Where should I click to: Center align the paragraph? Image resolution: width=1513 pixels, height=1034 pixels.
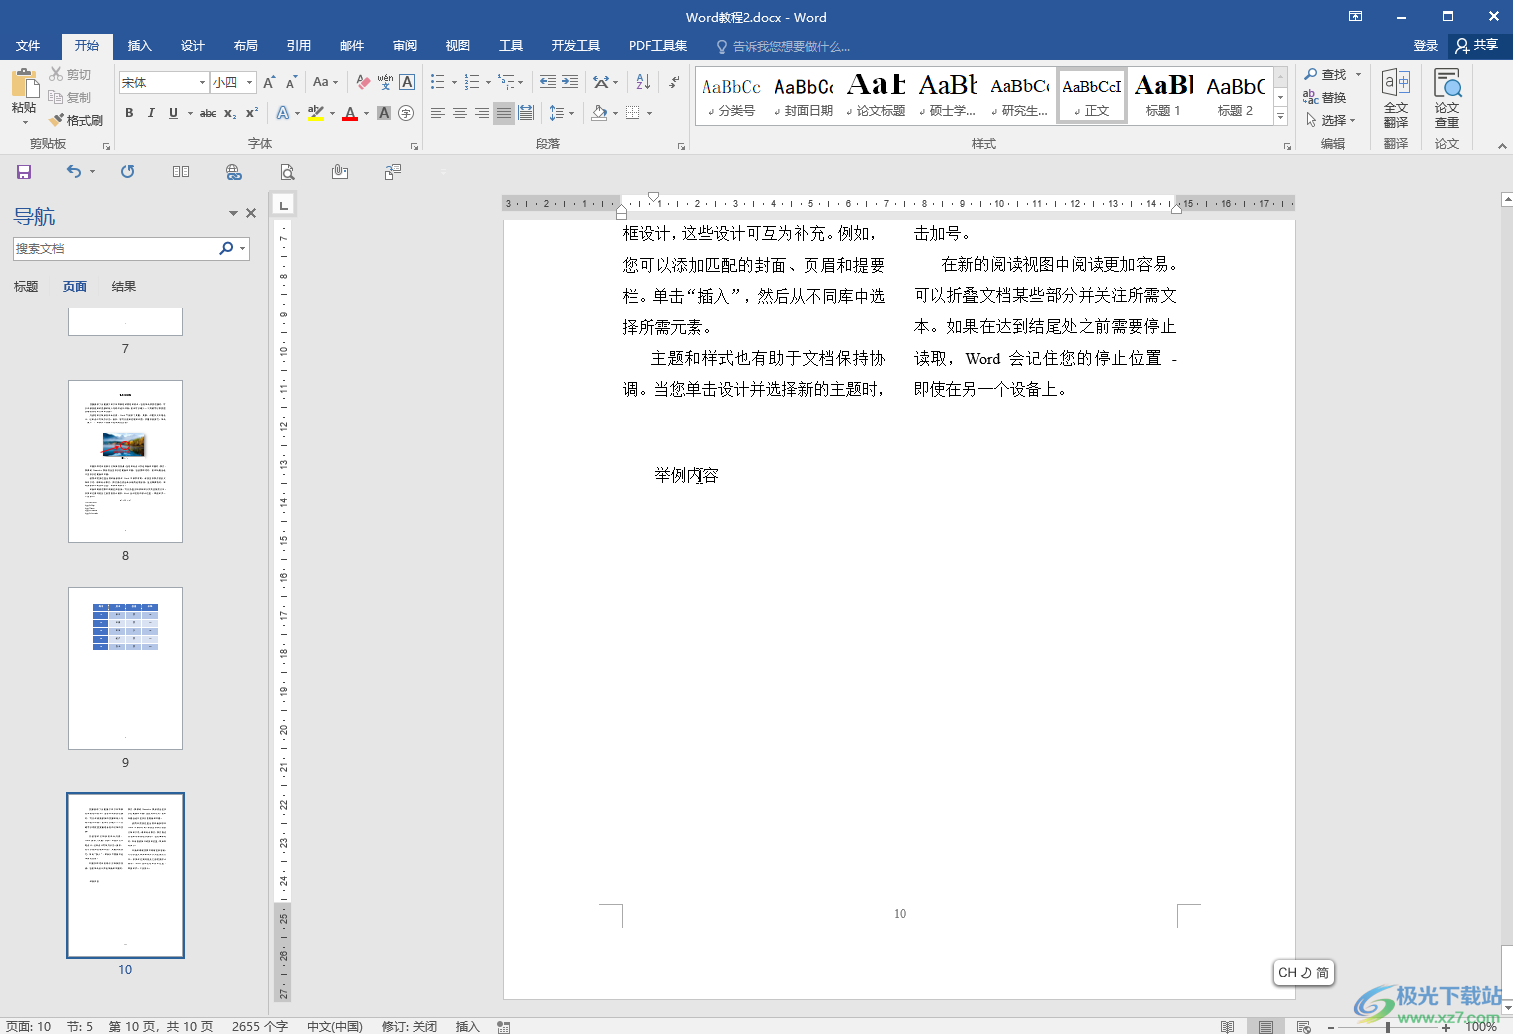point(460,113)
